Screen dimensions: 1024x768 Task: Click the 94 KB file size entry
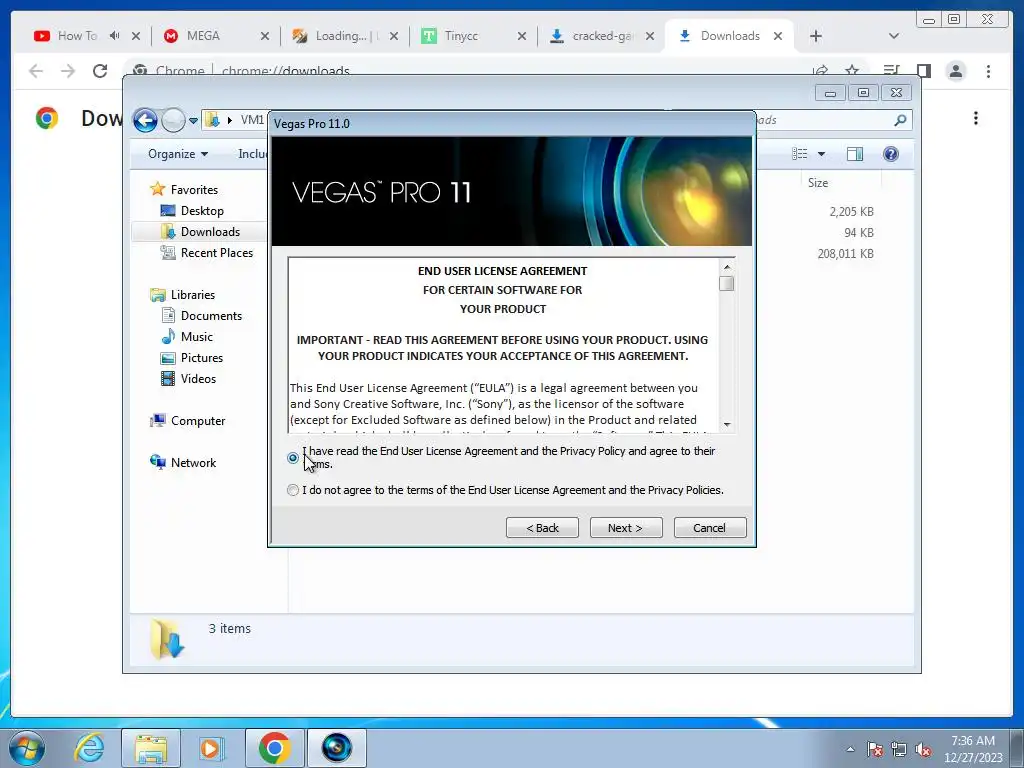(859, 232)
